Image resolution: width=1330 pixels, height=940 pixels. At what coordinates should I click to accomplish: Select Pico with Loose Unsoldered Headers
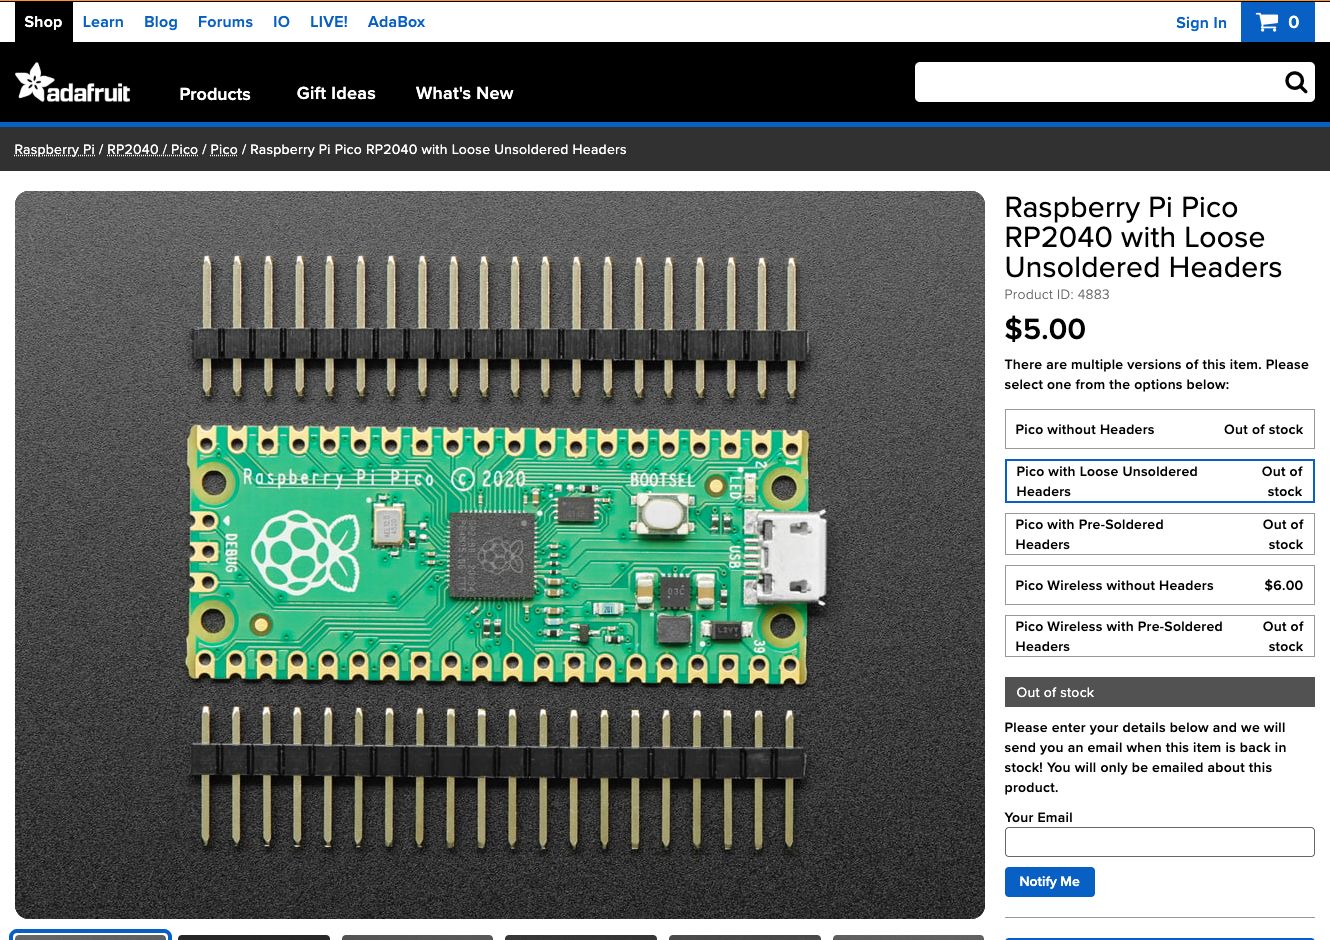1159,481
